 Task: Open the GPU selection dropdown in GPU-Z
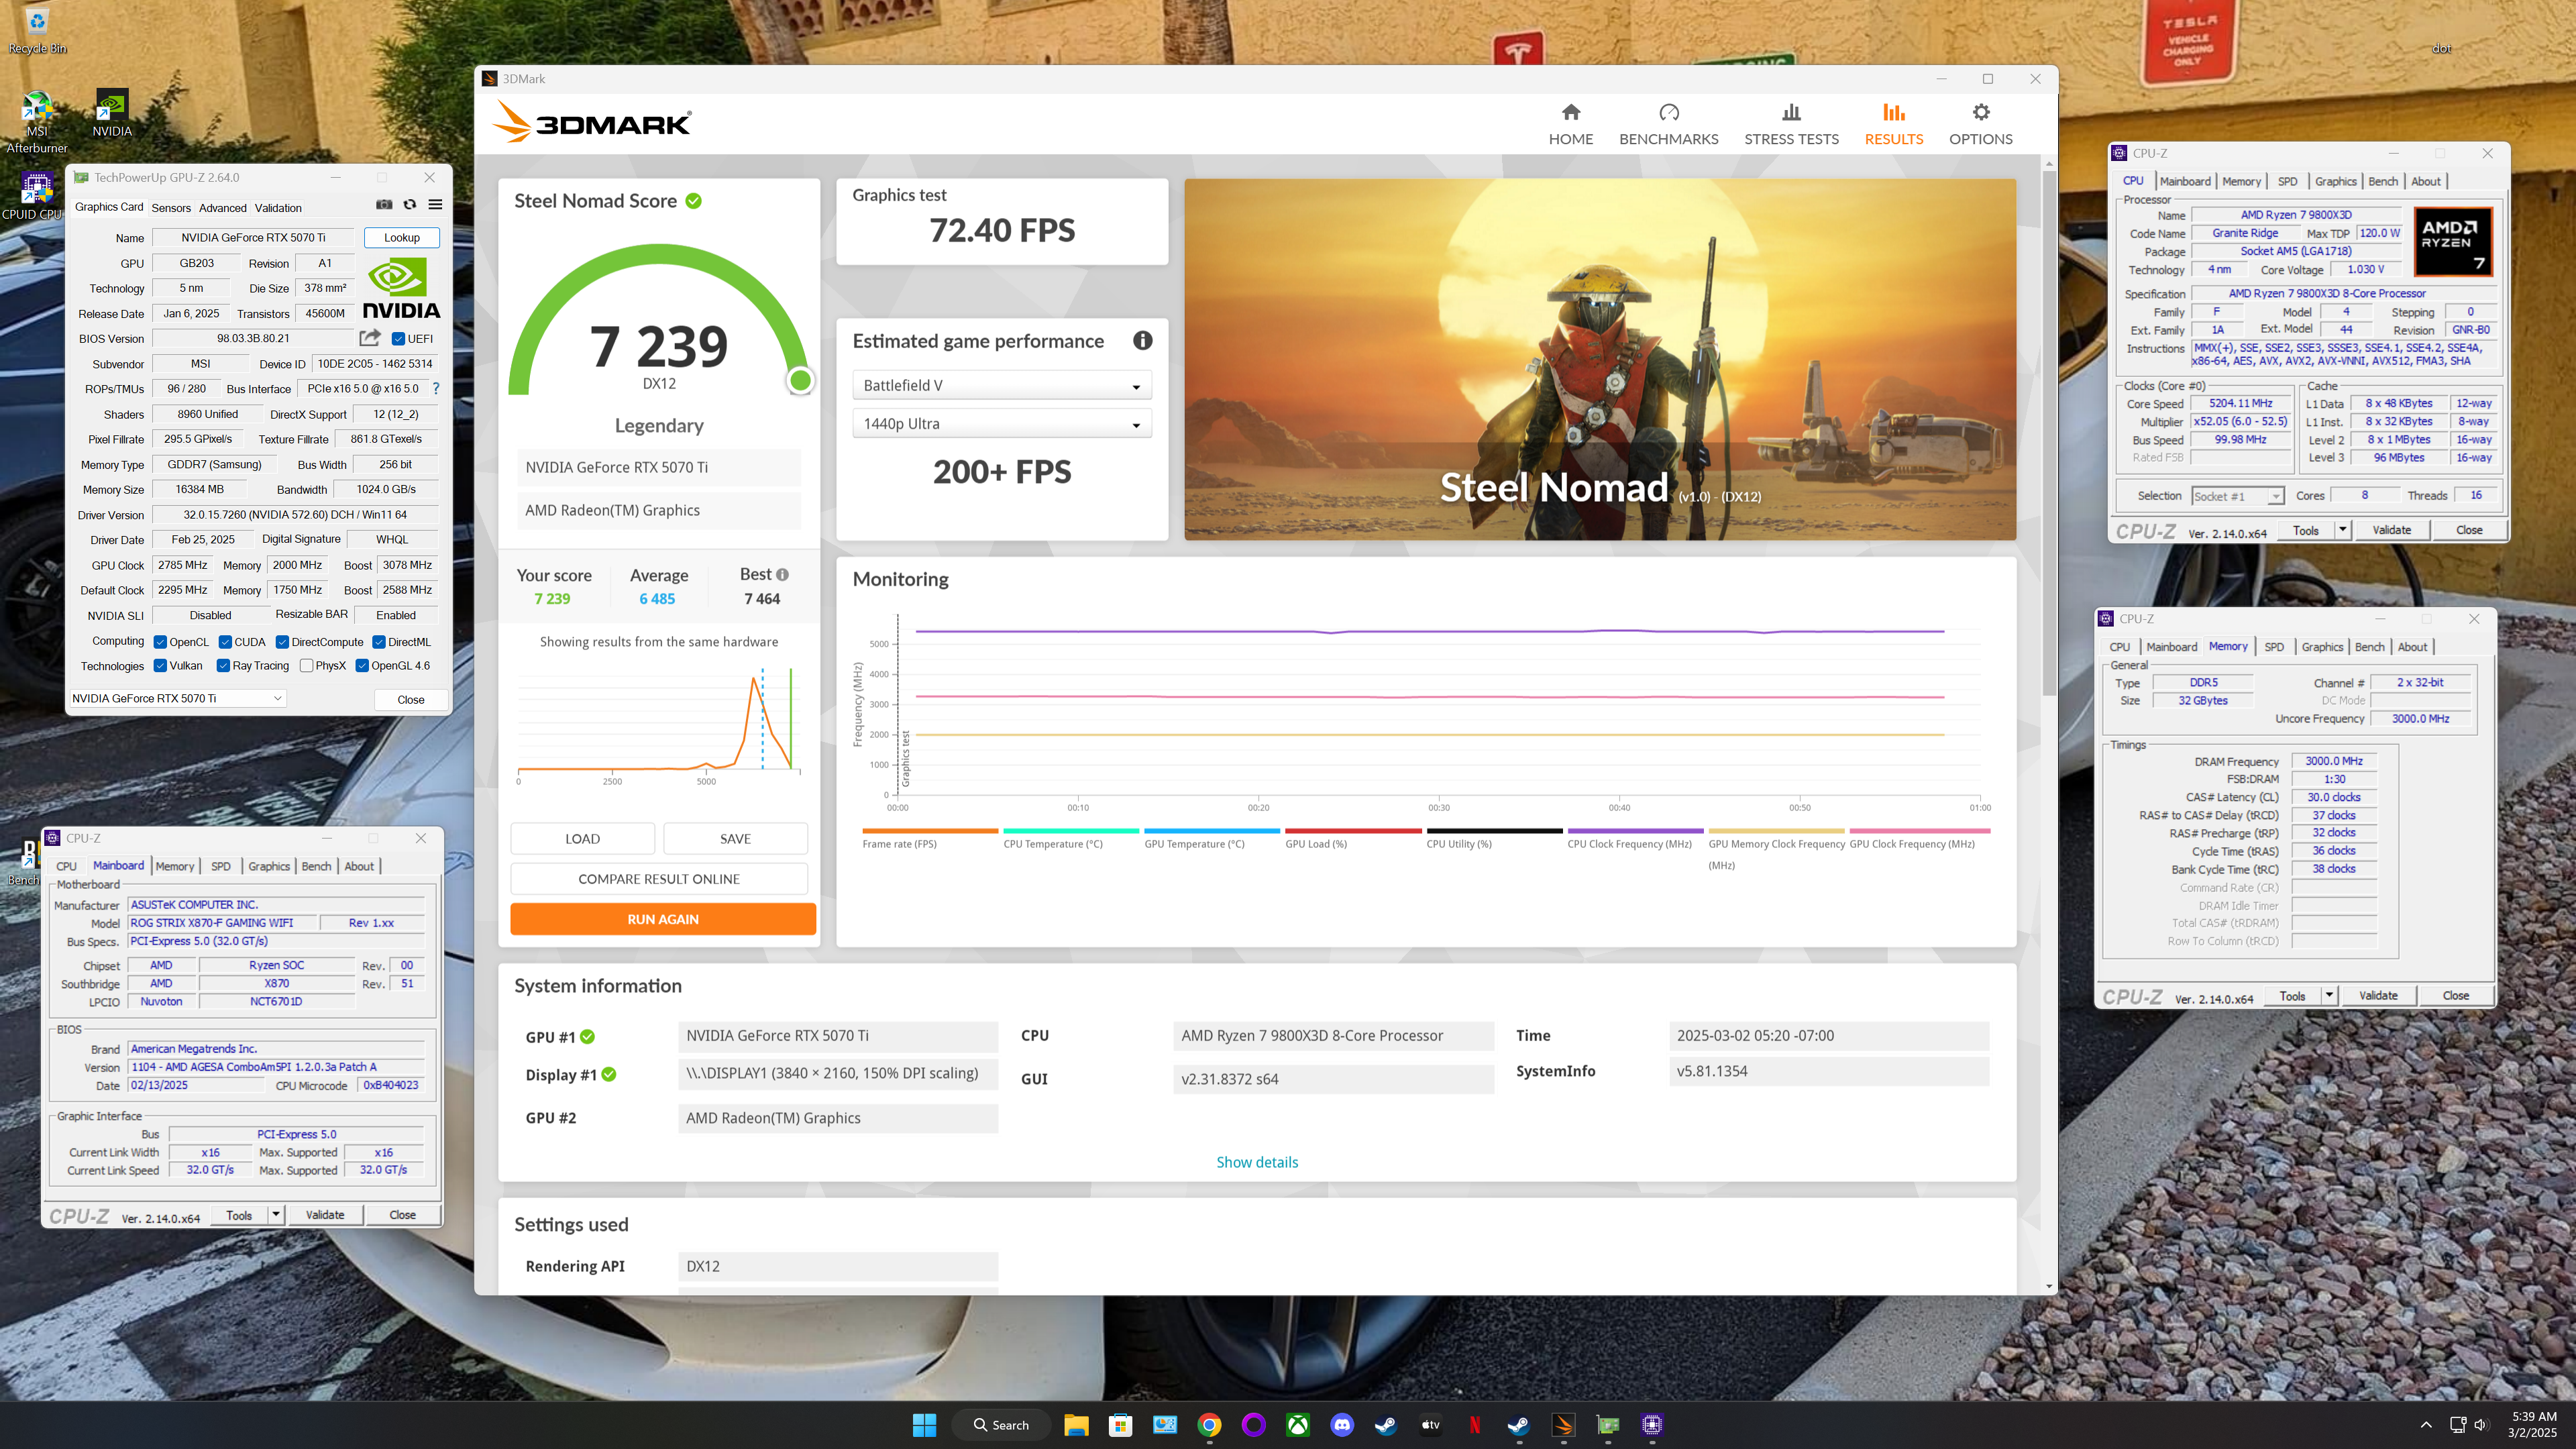click(178, 698)
